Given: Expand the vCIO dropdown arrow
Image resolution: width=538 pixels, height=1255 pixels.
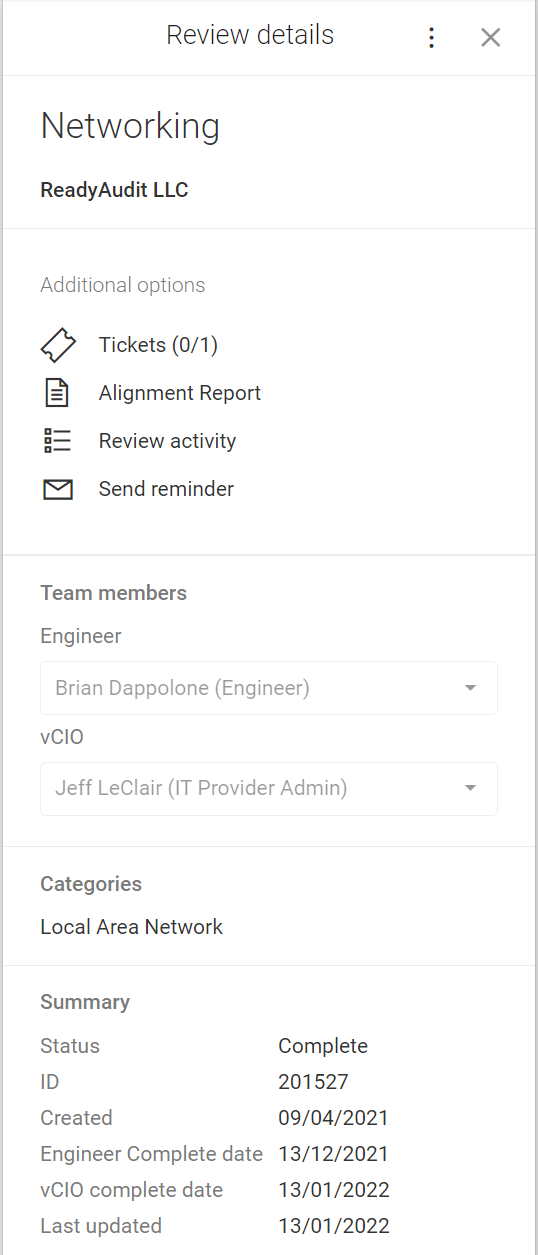Looking at the screenshot, I should click(x=470, y=788).
